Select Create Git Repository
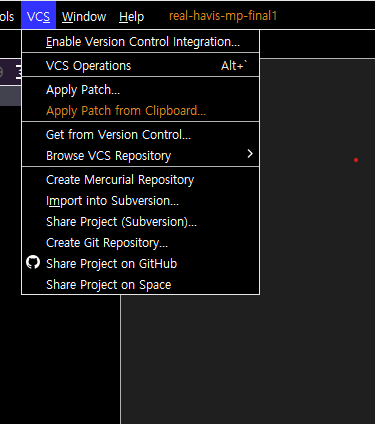 pos(140,243)
